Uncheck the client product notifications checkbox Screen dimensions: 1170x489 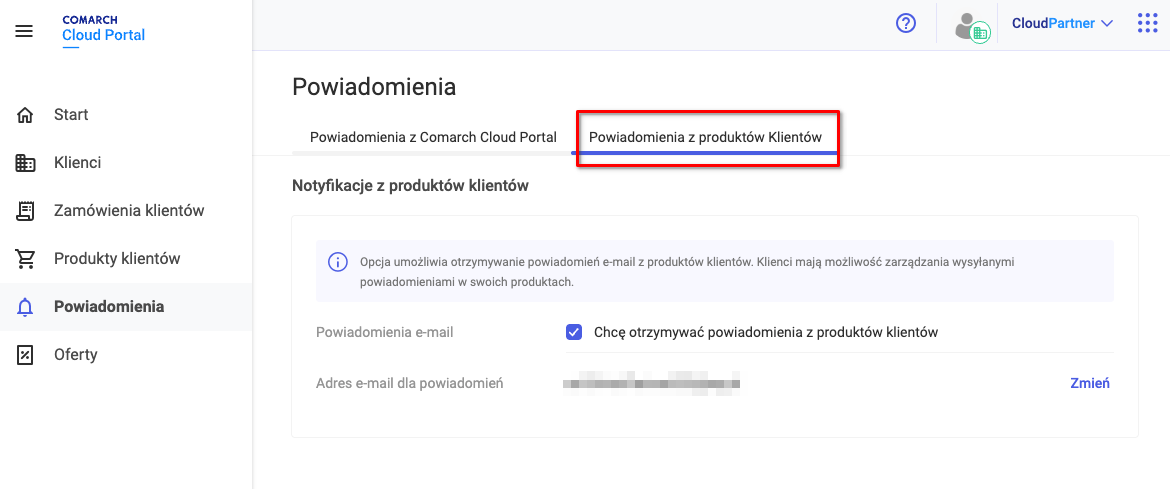tap(574, 332)
